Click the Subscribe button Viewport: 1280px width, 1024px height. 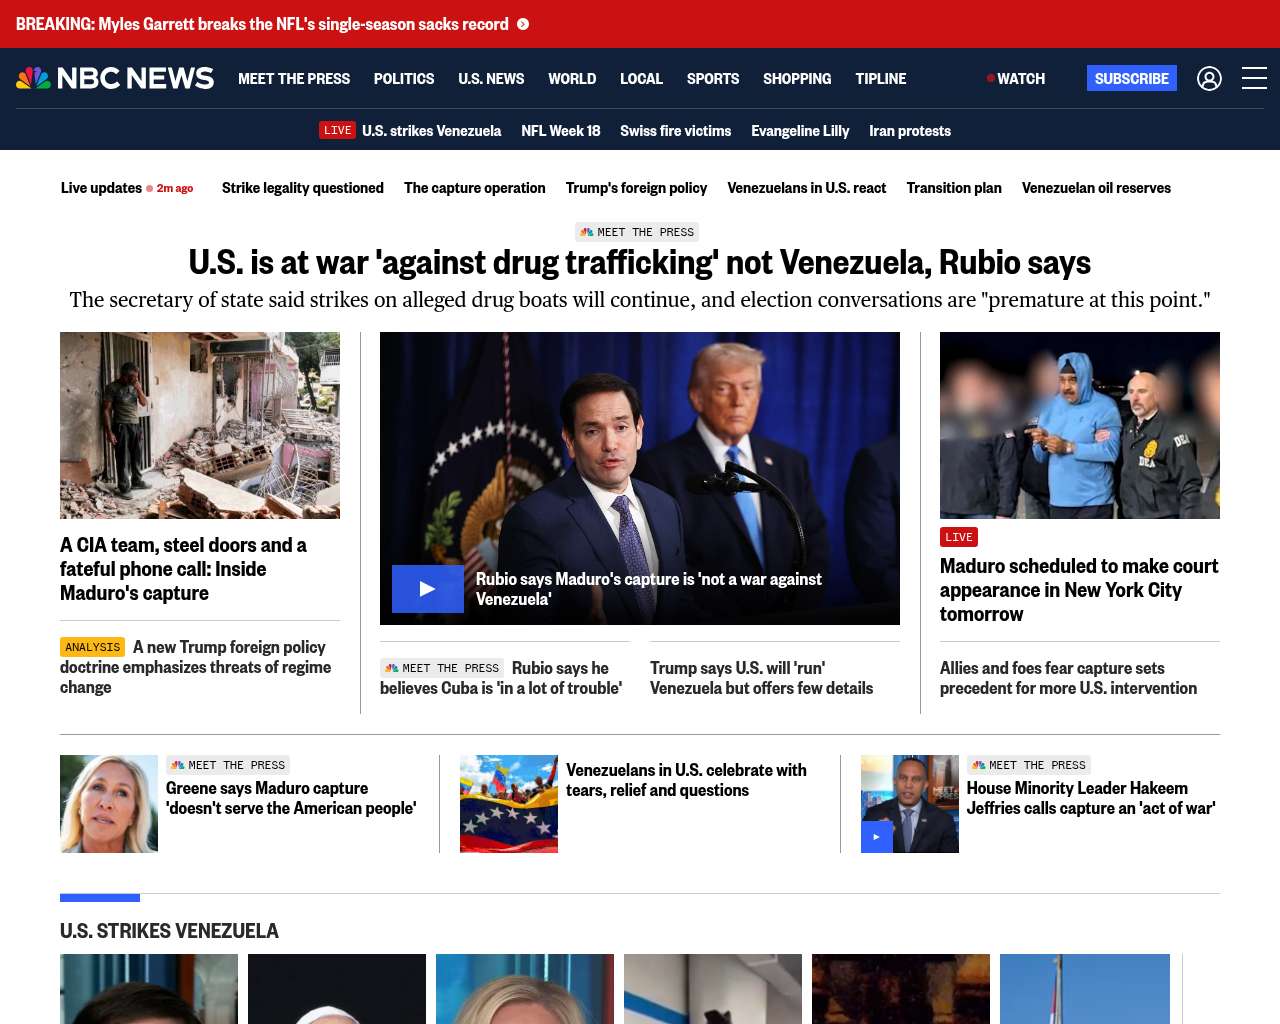coord(1132,78)
